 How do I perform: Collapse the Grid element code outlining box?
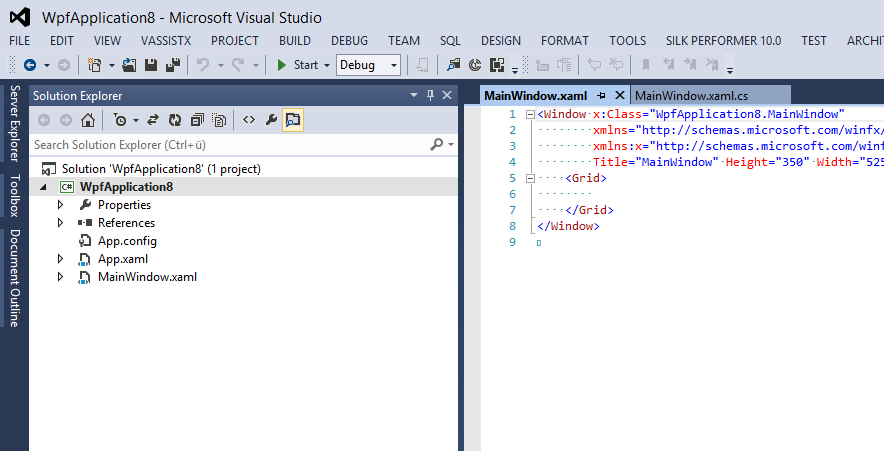point(530,178)
